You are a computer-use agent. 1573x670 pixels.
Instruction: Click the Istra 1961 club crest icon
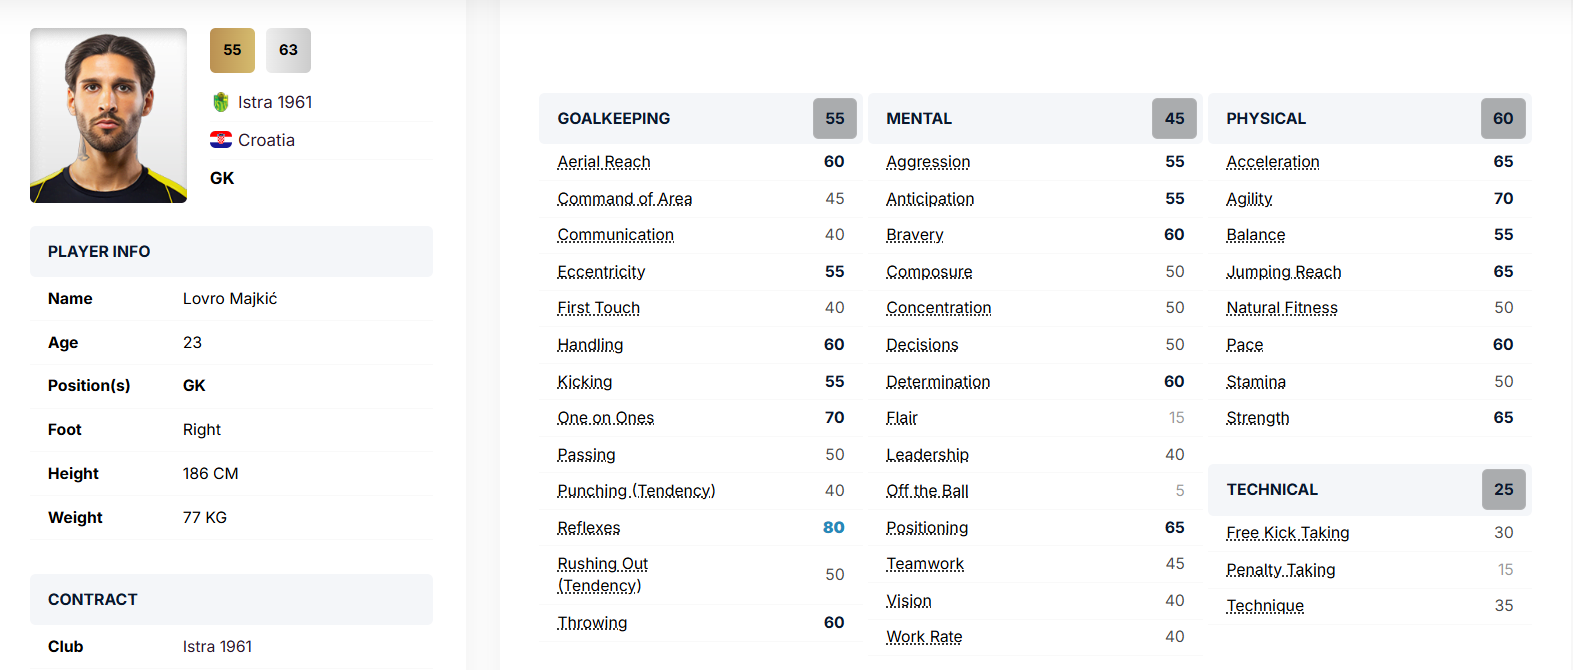tap(221, 102)
